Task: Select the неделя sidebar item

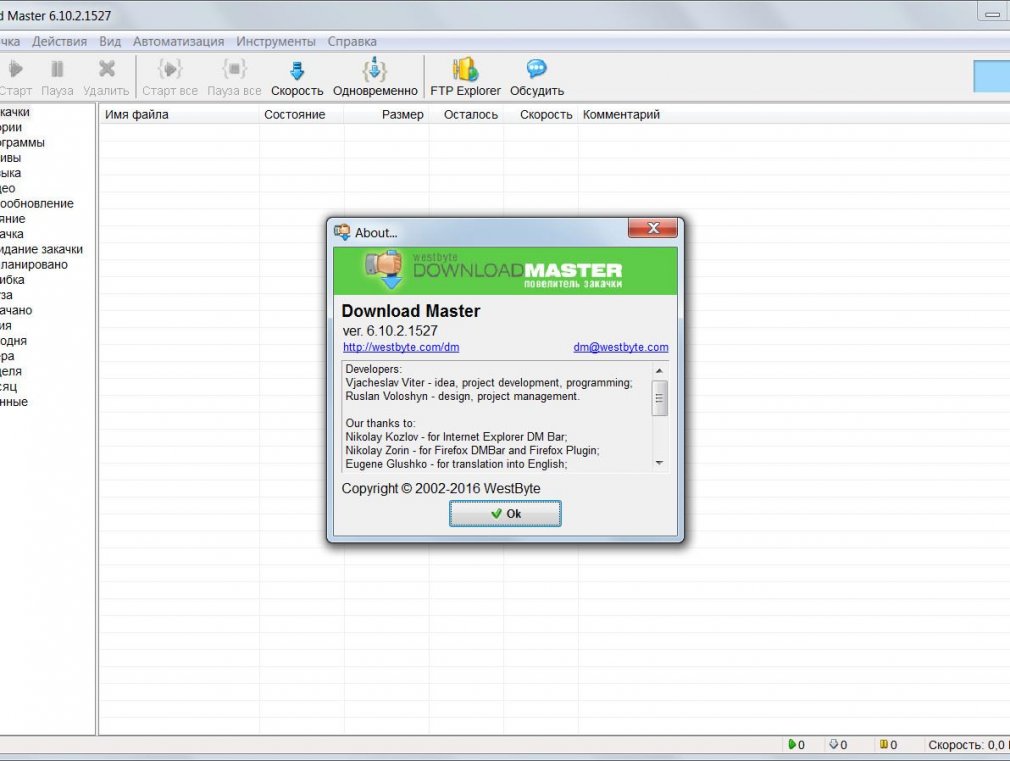Action: coord(11,371)
